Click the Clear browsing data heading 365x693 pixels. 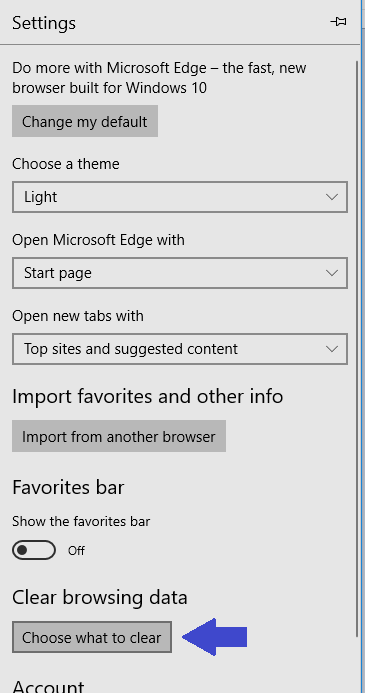coord(100,598)
